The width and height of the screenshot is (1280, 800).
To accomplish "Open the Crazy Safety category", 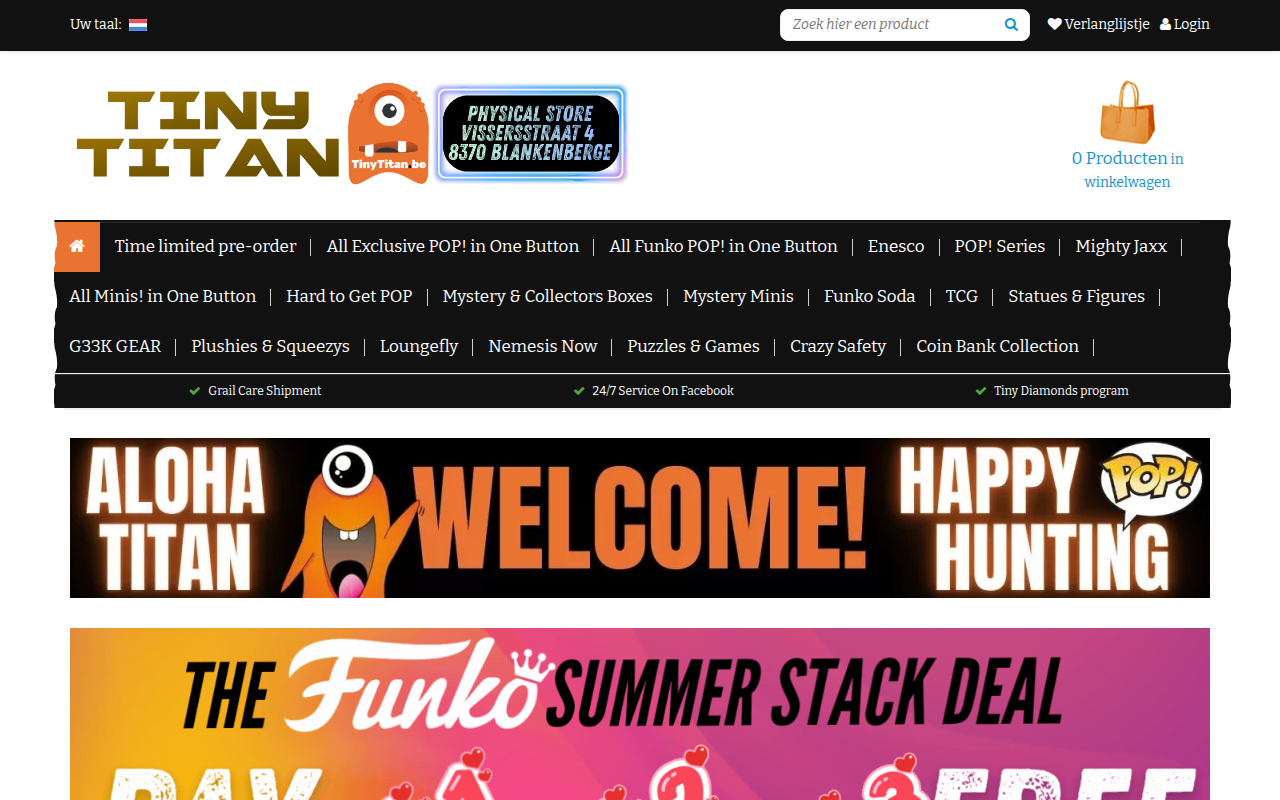I will [838, 346].
